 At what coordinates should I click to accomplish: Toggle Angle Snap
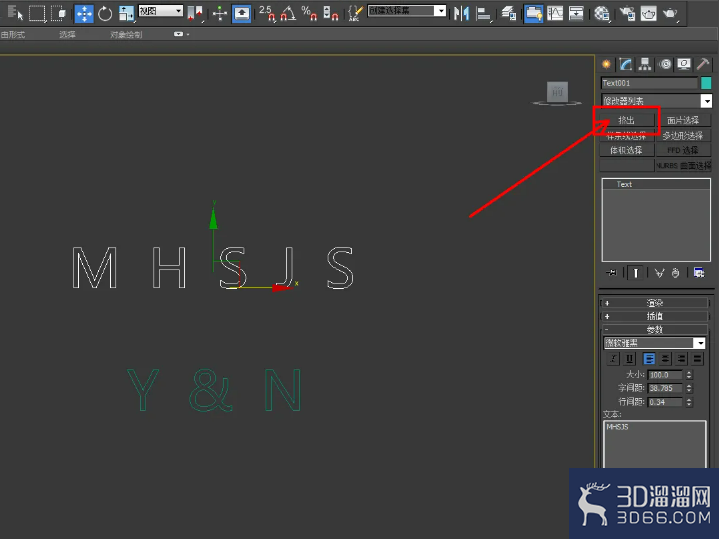coord(288,13)
